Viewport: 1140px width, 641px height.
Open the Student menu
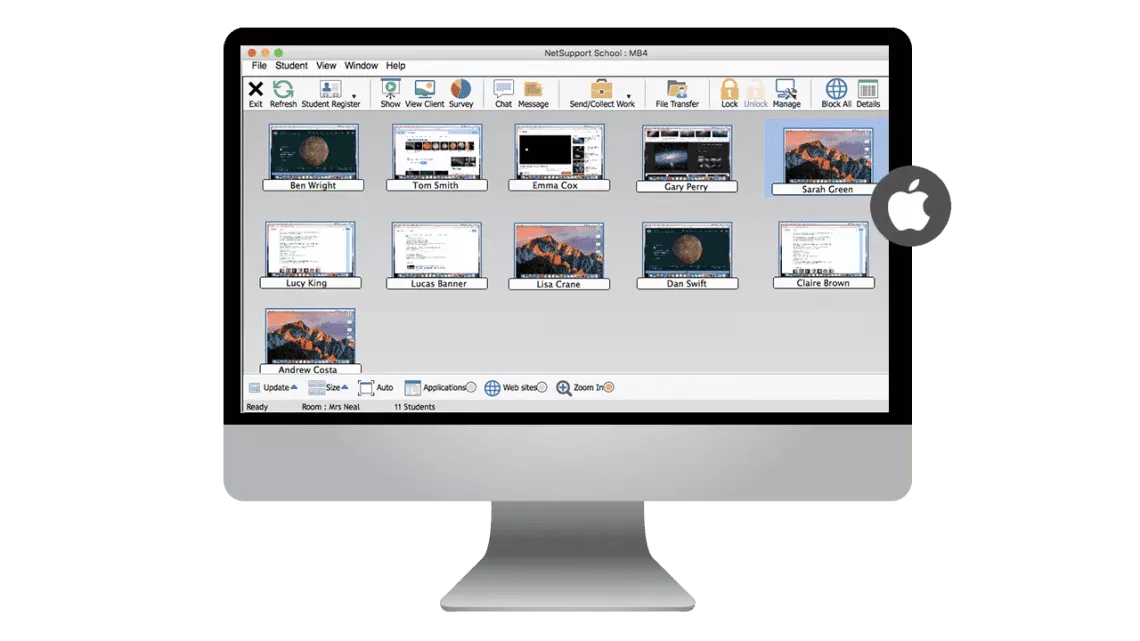[292, 66]
